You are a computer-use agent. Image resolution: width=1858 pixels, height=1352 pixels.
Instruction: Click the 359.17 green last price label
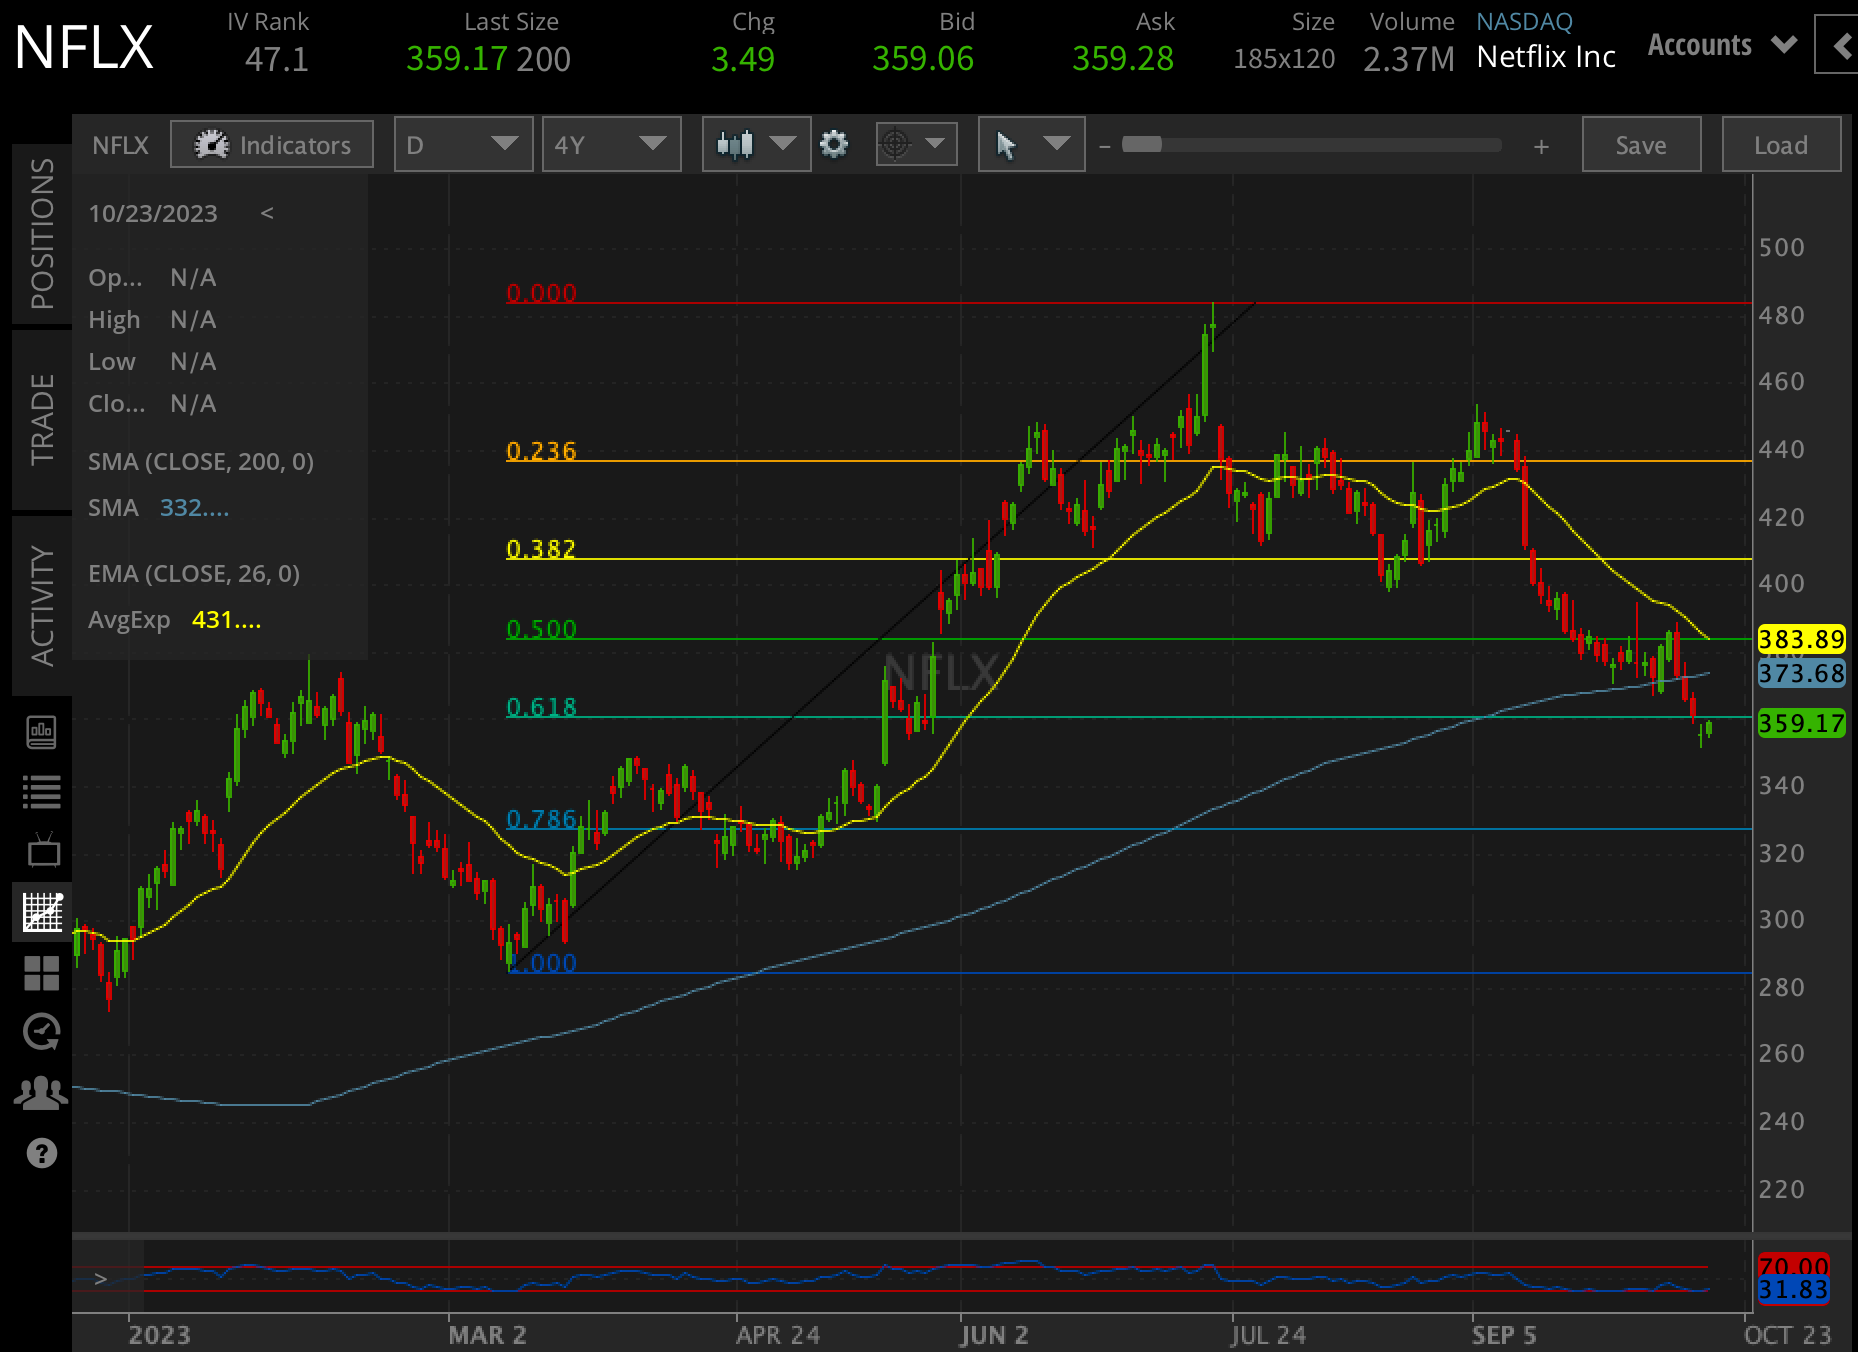point(1801,723)
